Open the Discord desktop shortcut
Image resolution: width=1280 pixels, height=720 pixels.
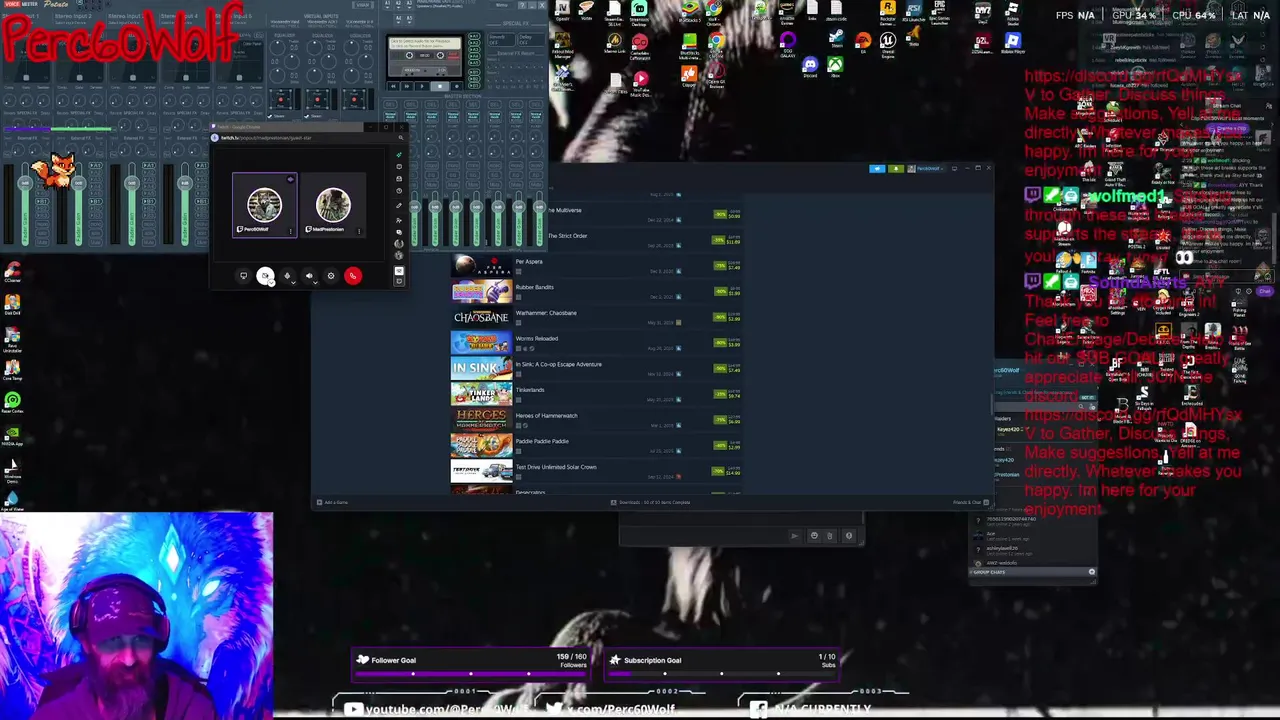810,67
